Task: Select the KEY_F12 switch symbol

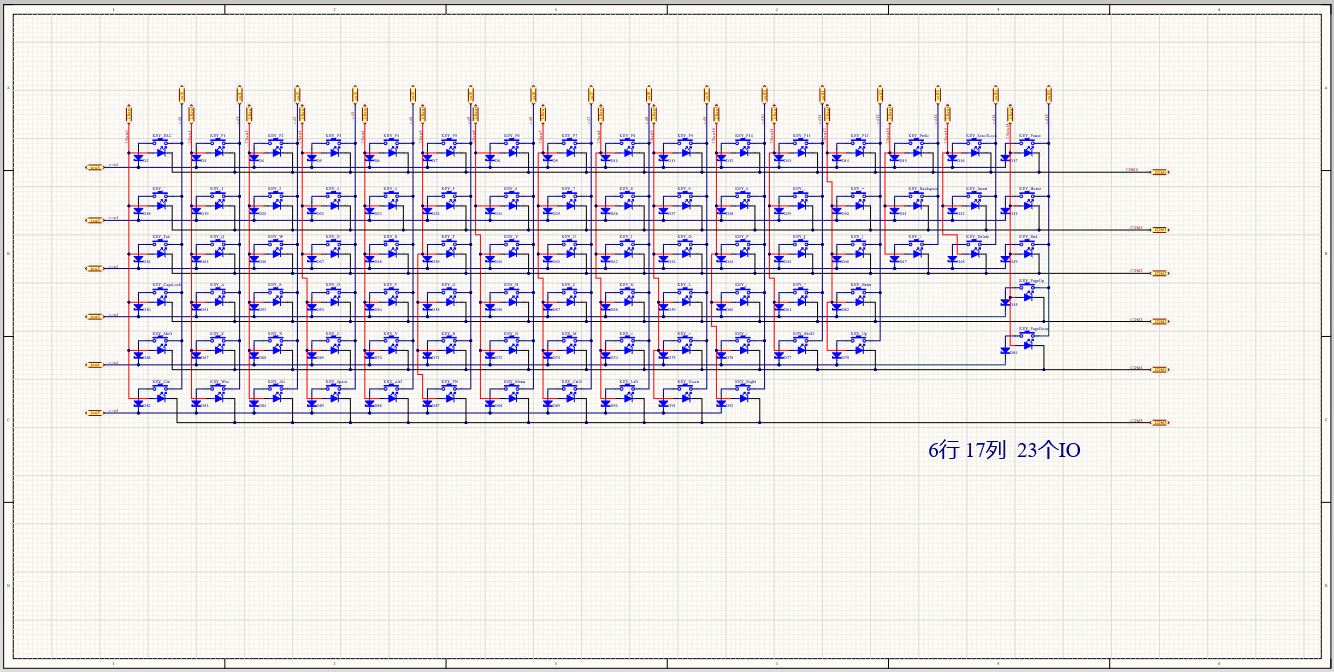Action: (x=857, y=141)
